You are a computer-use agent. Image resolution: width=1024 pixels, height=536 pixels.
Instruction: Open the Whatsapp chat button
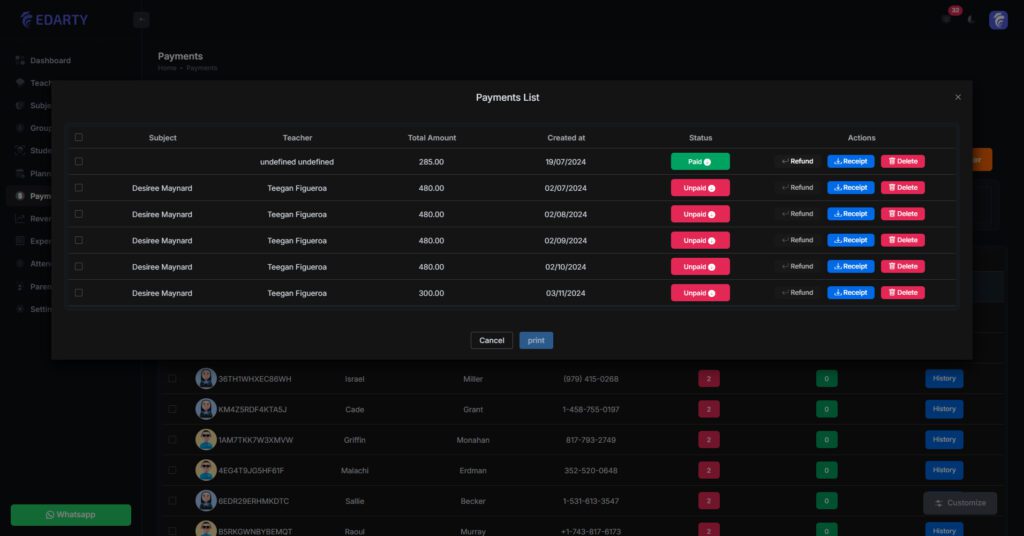70,514
